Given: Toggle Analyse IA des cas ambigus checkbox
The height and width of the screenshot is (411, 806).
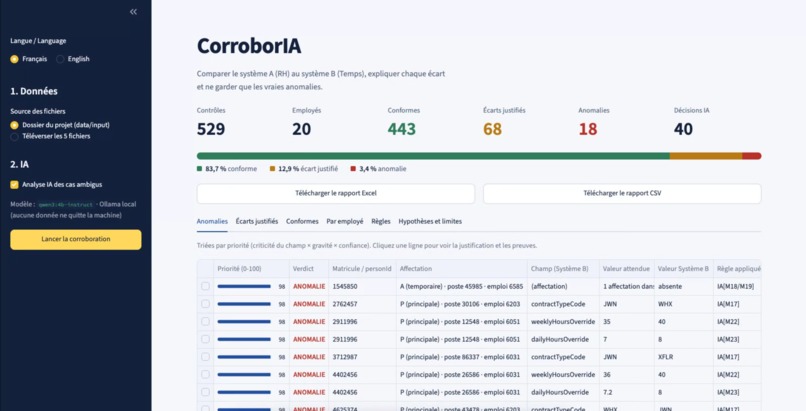Looking at the screenshot, I should [x=14, y=184].
